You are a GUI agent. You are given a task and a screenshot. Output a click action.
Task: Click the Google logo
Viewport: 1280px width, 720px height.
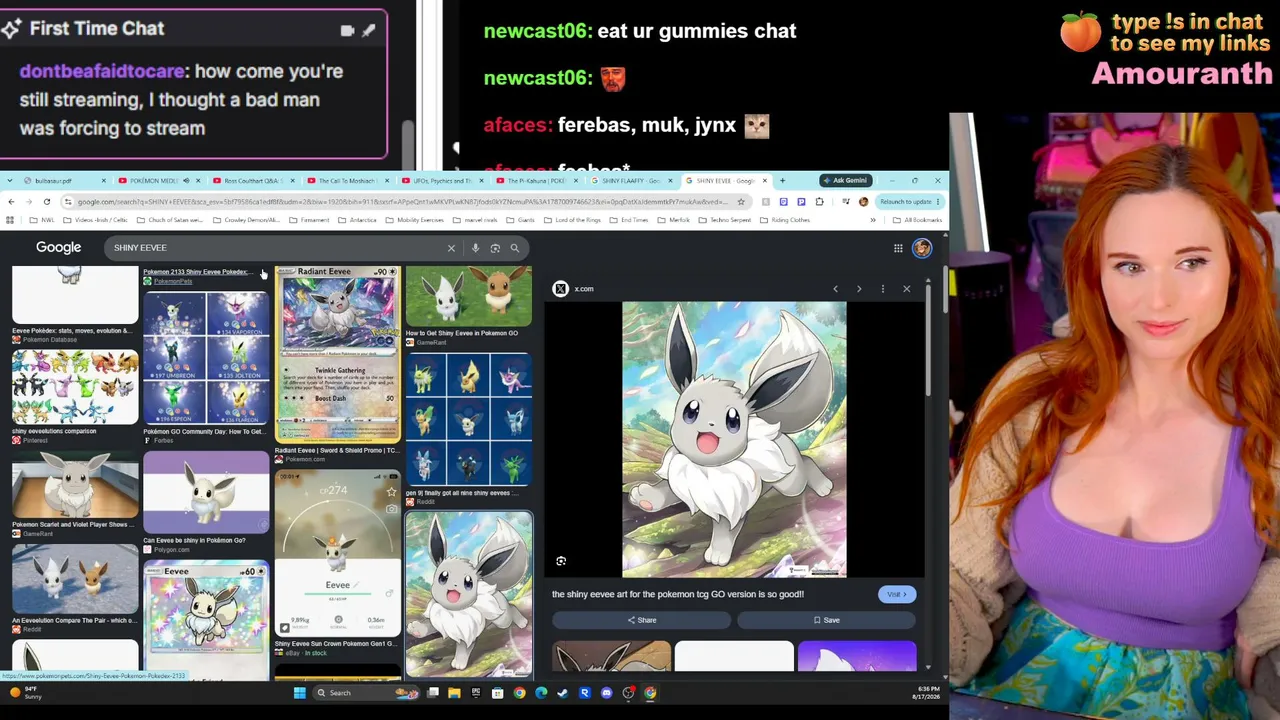click(58, 247)
